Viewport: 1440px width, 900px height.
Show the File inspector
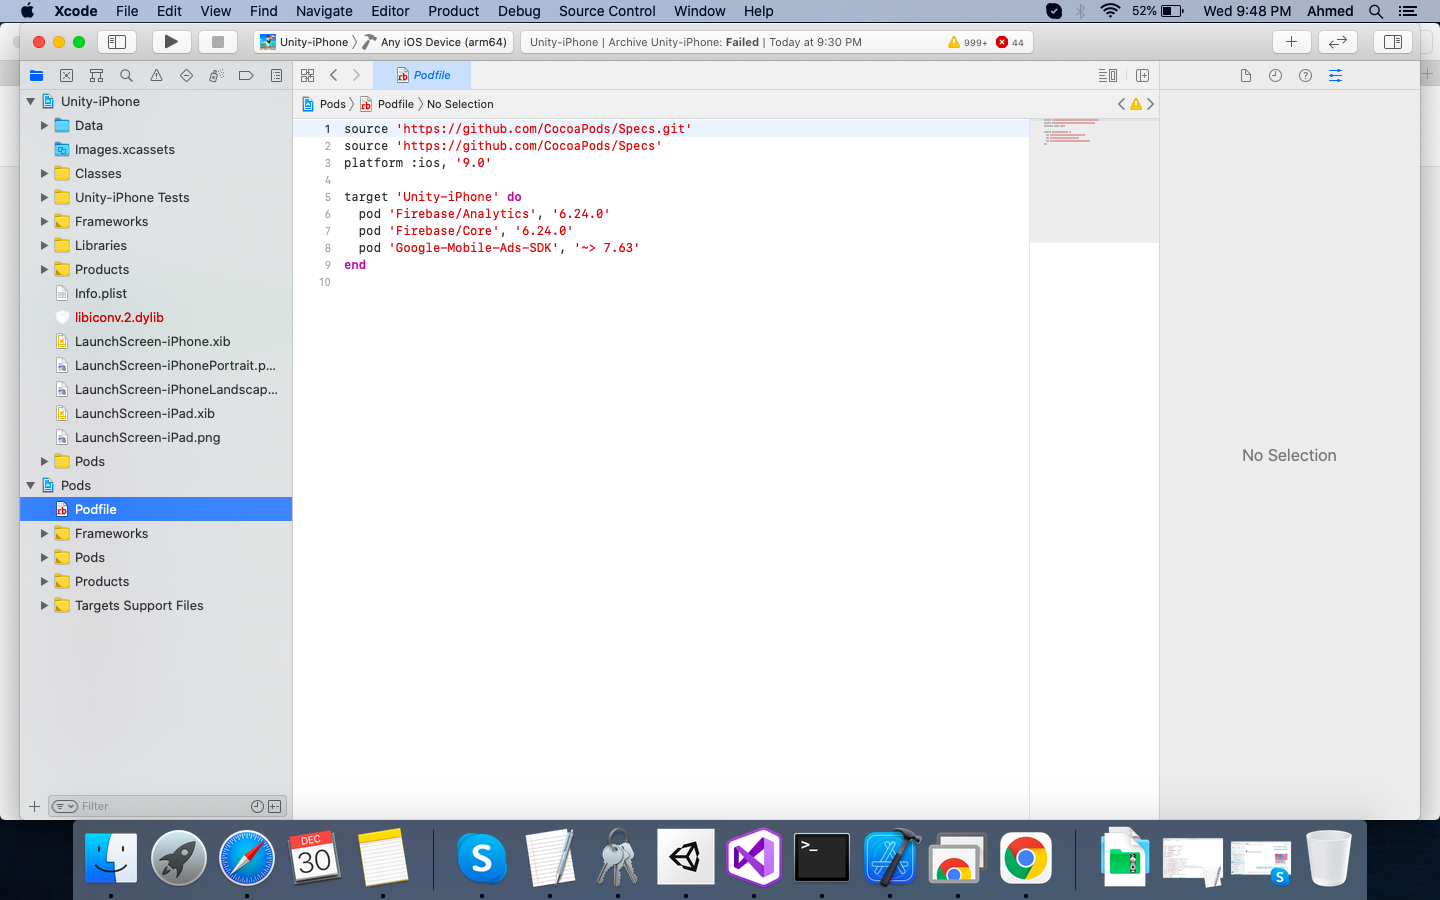tap(1245, 75)
